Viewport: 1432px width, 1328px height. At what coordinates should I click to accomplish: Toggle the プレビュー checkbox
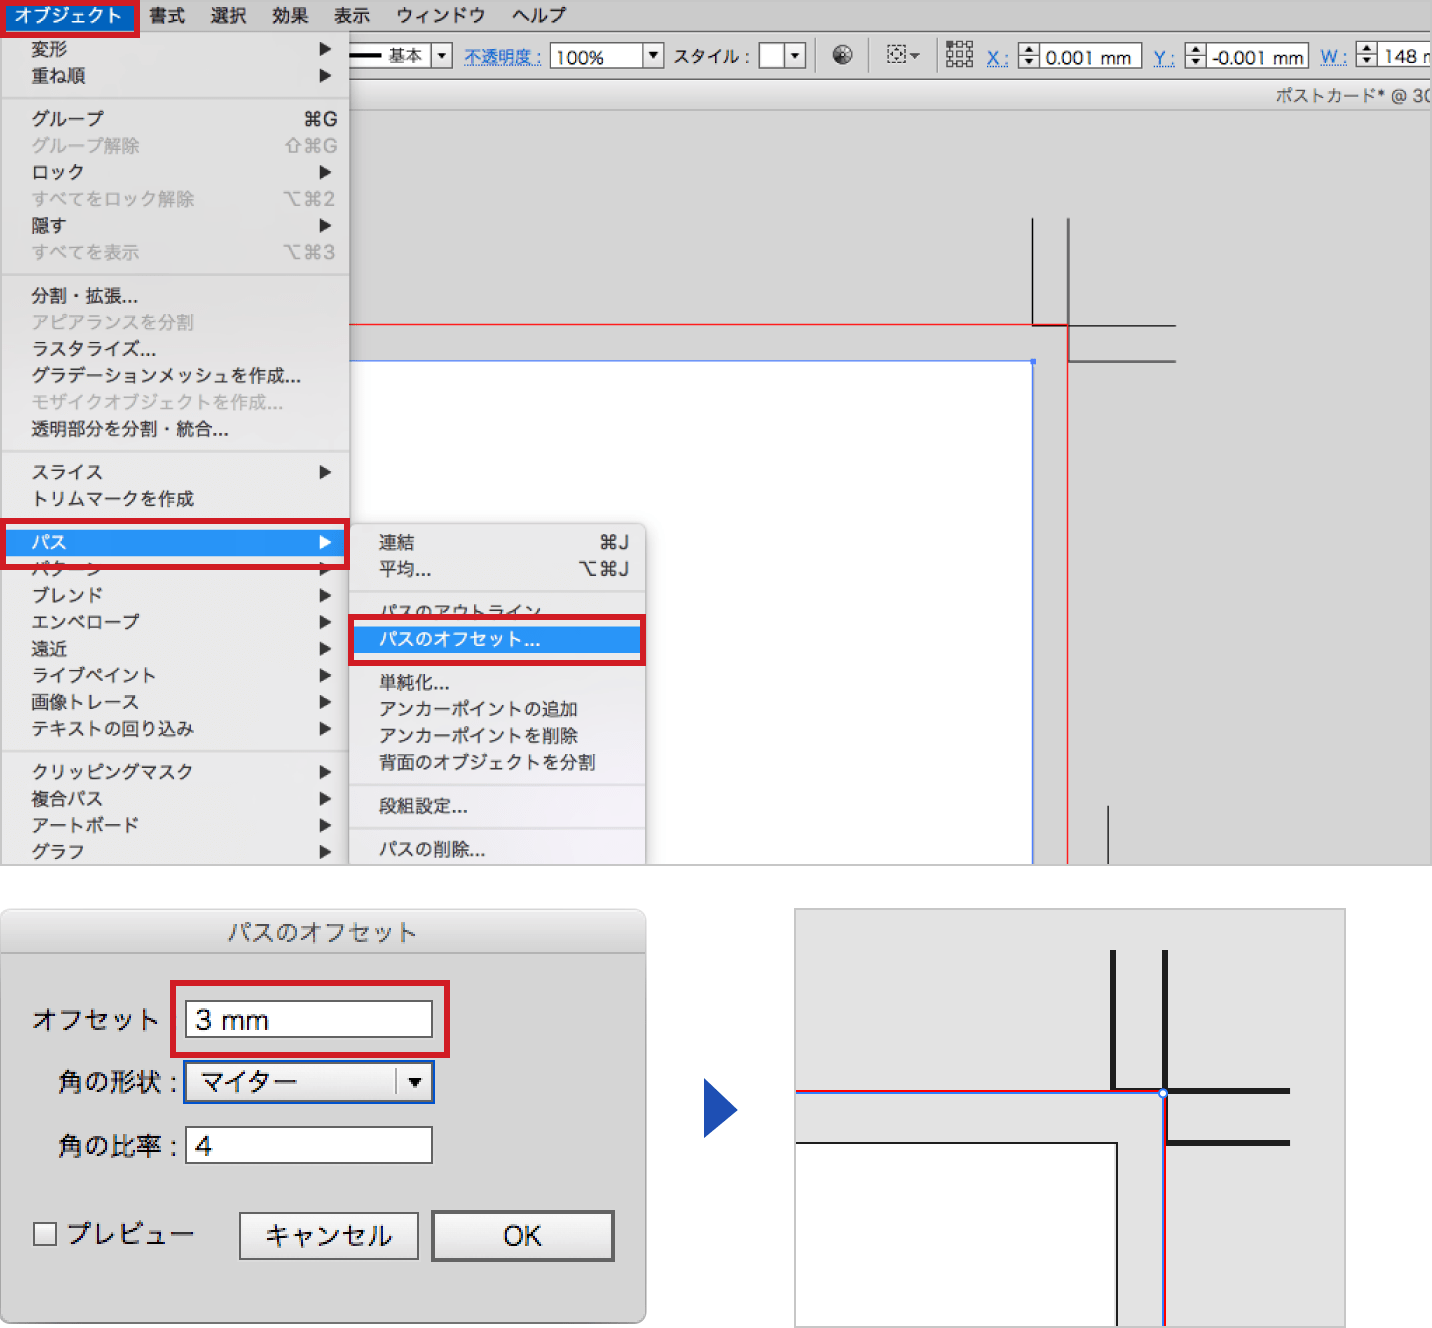(45, 1234)
